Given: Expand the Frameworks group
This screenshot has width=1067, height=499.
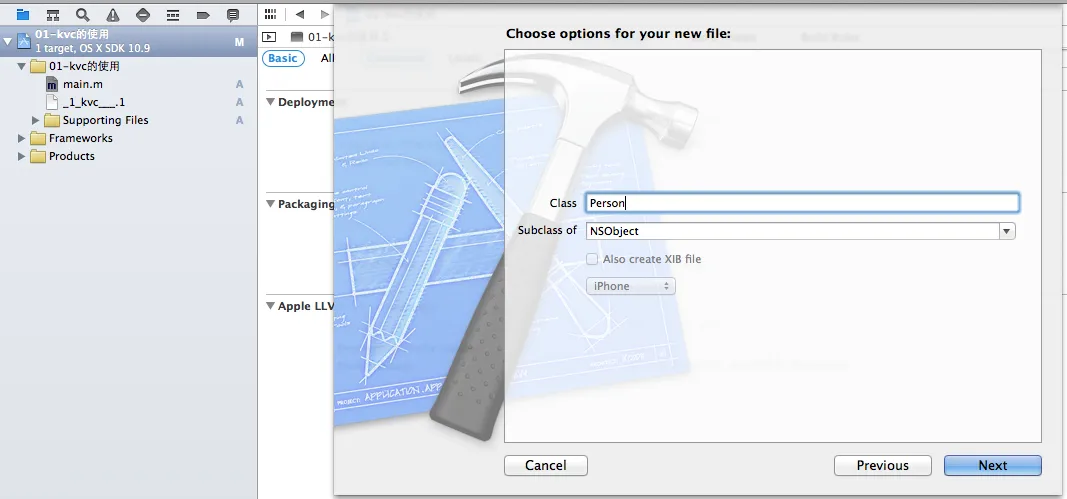Looking at the screenshot, I should (x=22, y=138).
